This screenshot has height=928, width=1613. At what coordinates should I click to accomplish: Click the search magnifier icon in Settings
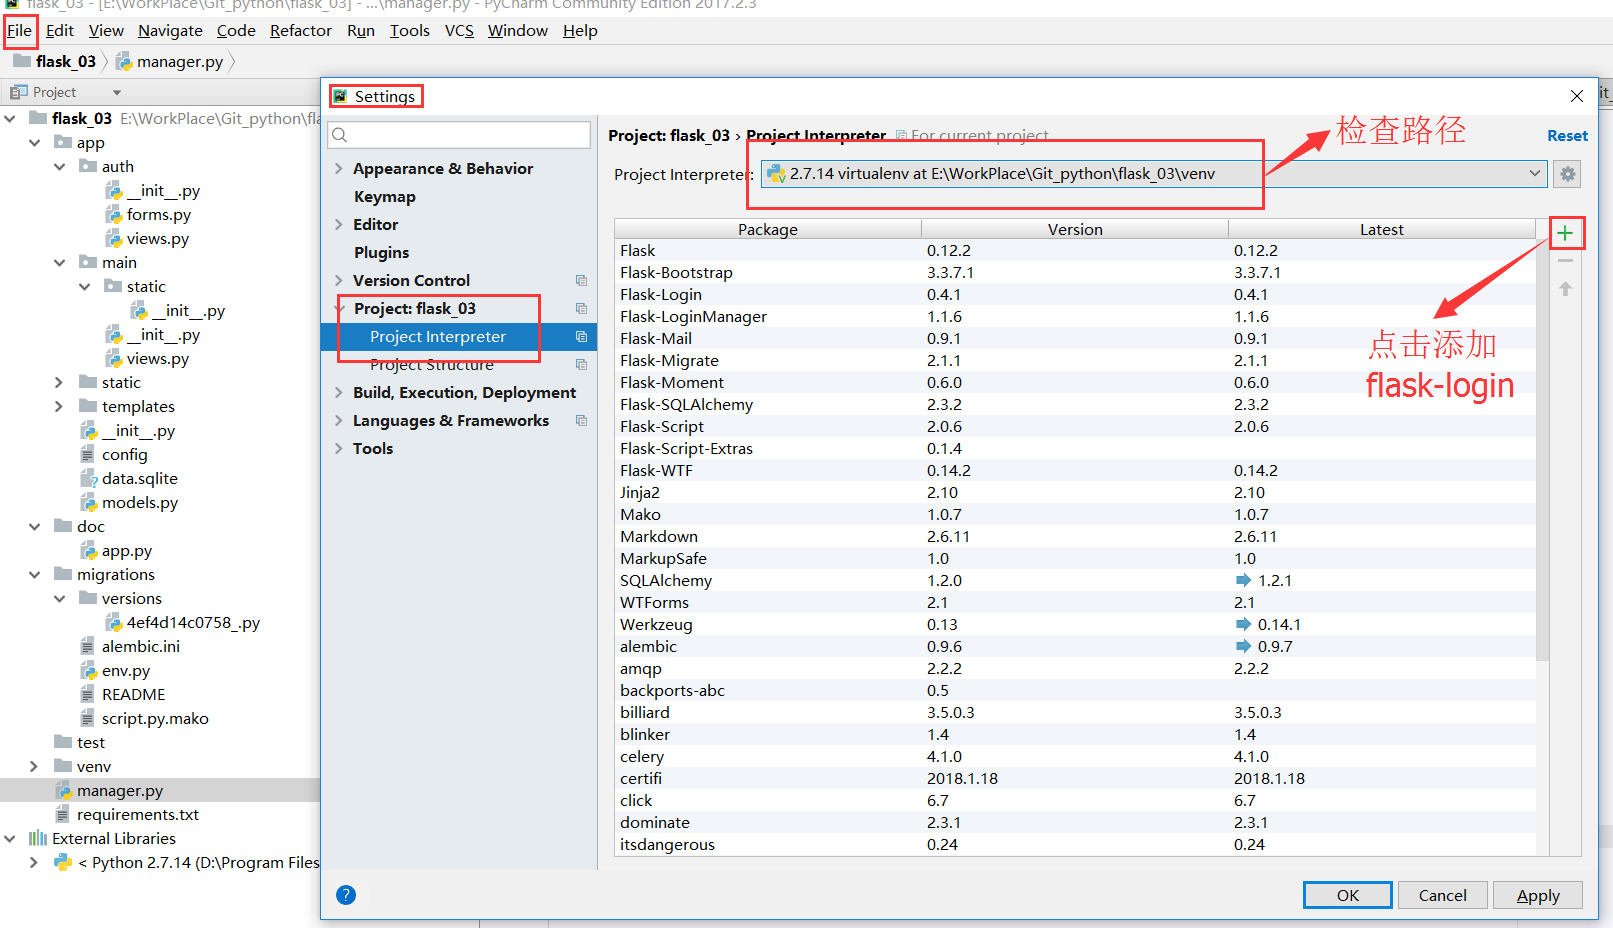340,135
